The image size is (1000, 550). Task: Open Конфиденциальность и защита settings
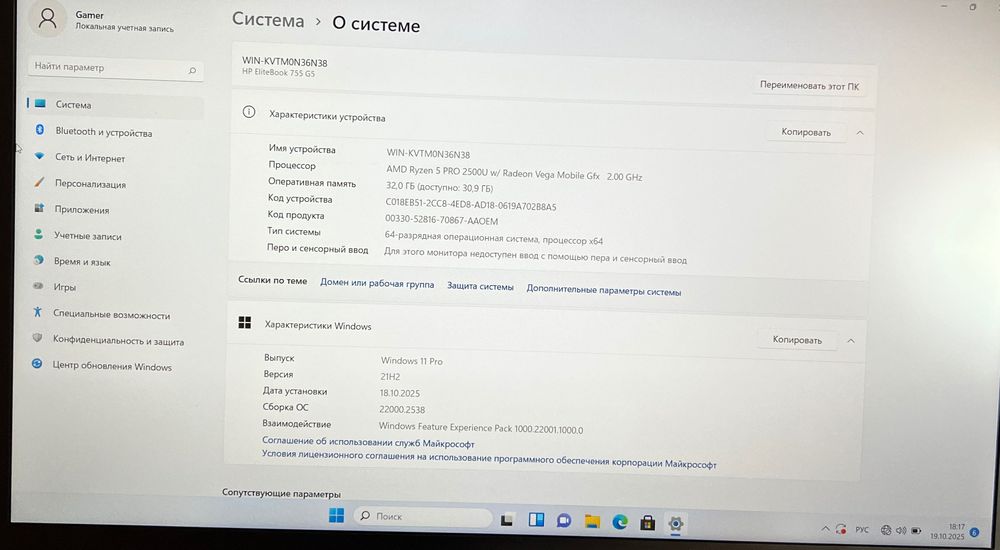[x=118, y=341]
